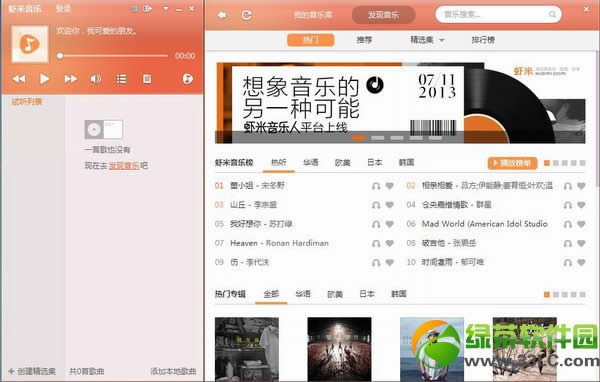
Task: Select the orange first banner slide indicator
Action: pyautogui.click(x=358, y=138)
